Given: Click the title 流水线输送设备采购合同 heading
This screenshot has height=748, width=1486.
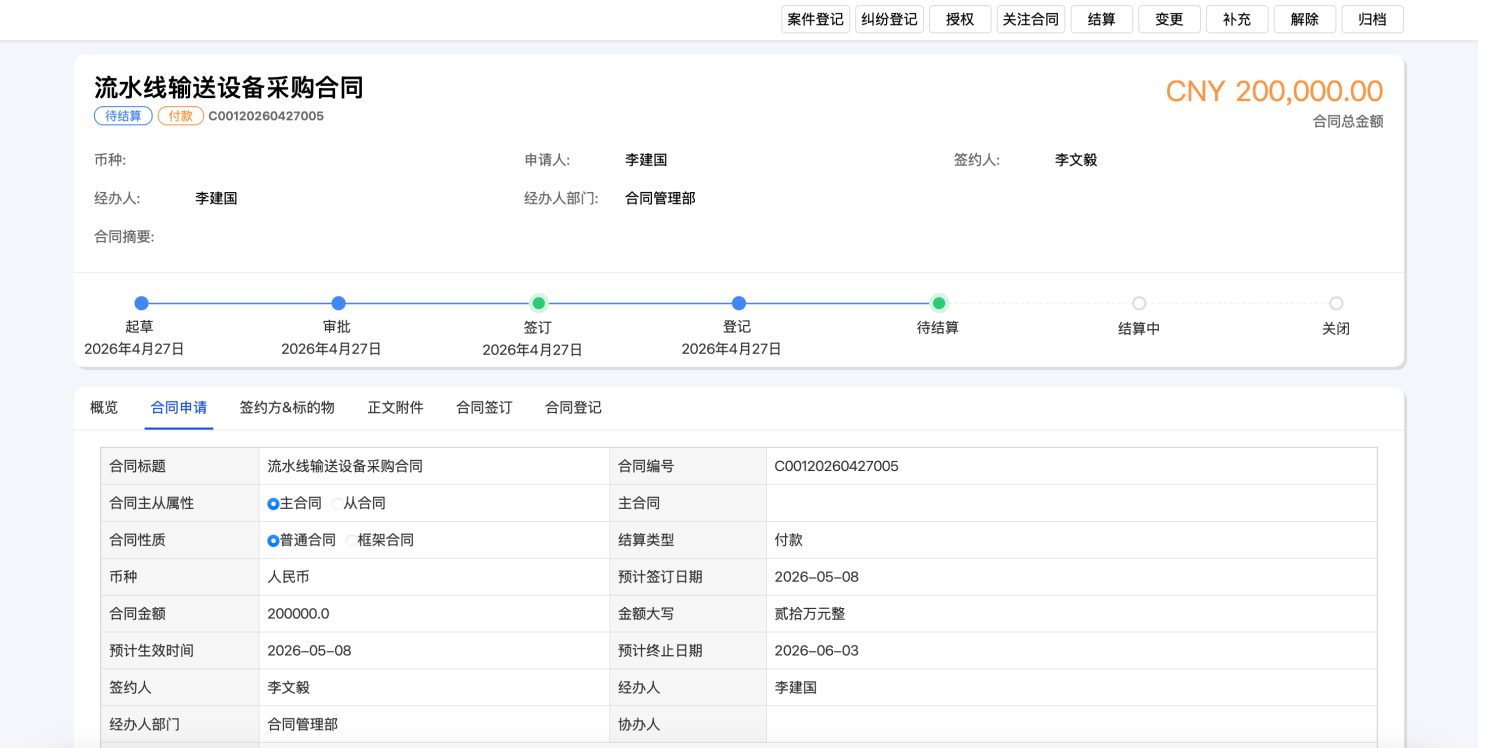Looking at the screenshot, I should tap(229, 88).
